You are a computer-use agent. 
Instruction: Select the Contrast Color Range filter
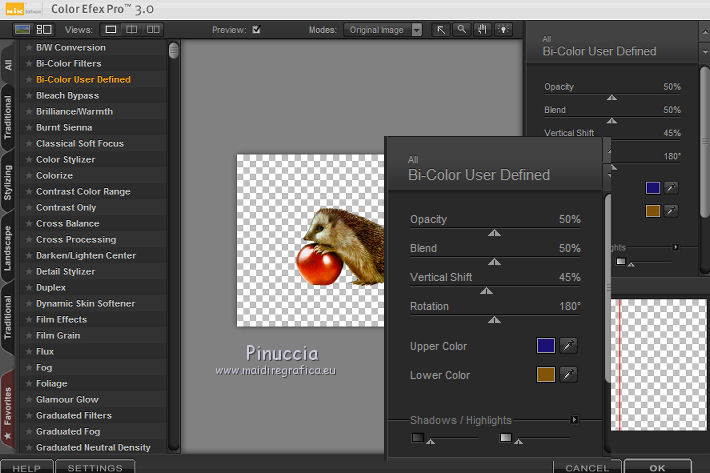pos(83,191)
